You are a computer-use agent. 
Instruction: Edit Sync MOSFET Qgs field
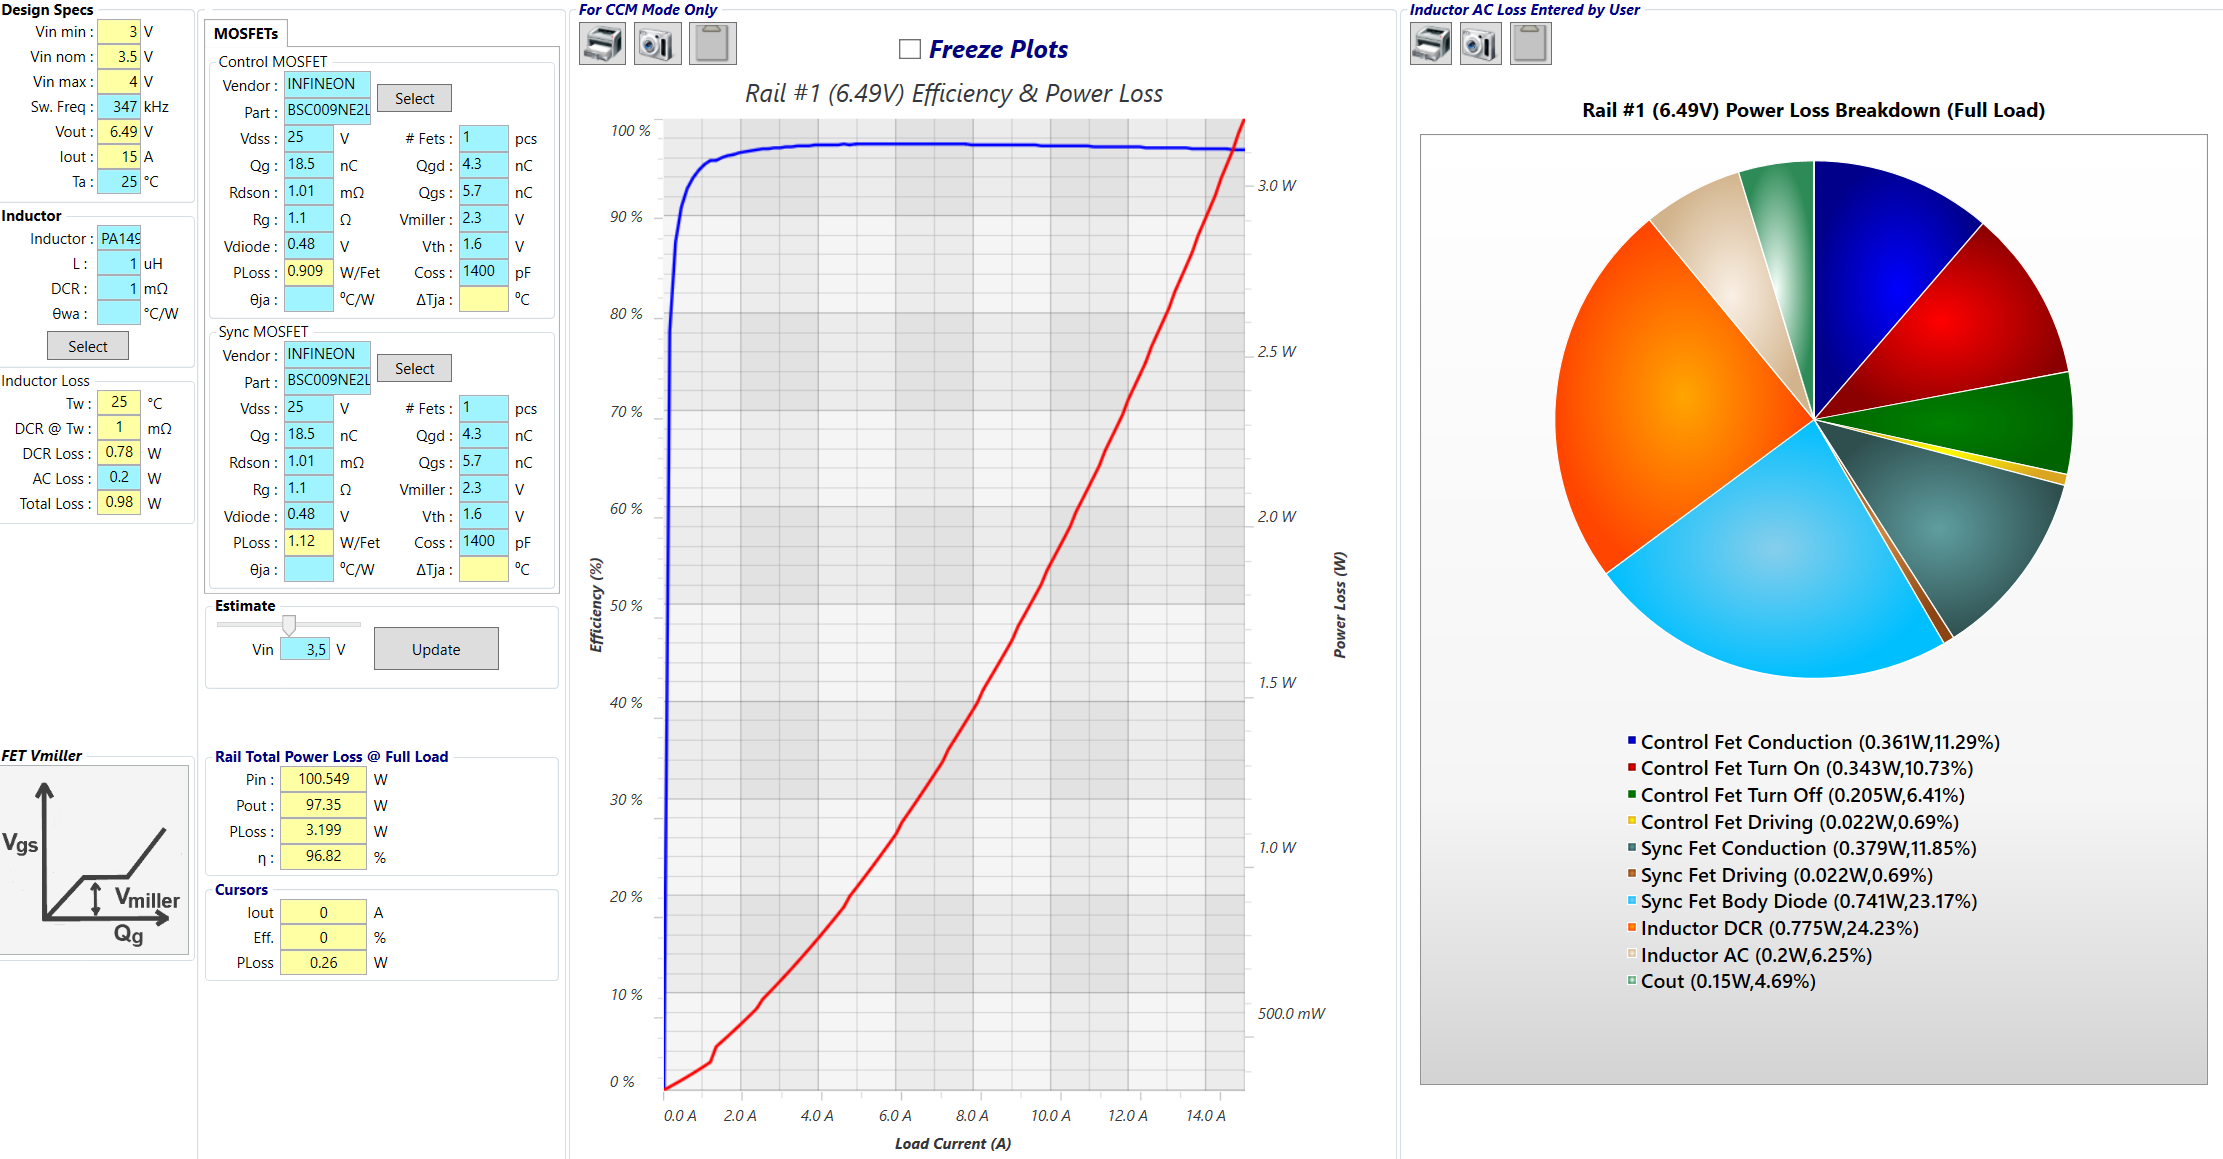pos(484,462)
